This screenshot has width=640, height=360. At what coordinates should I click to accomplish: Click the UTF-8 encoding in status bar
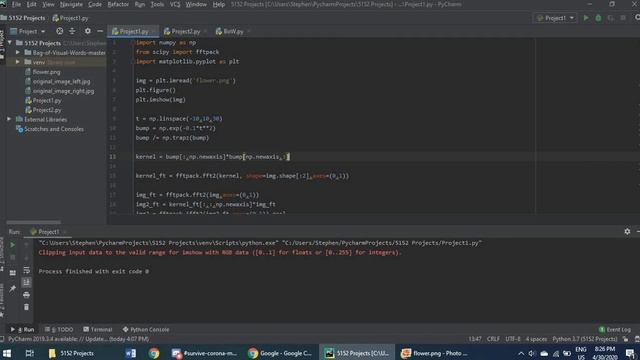[513, 339]
